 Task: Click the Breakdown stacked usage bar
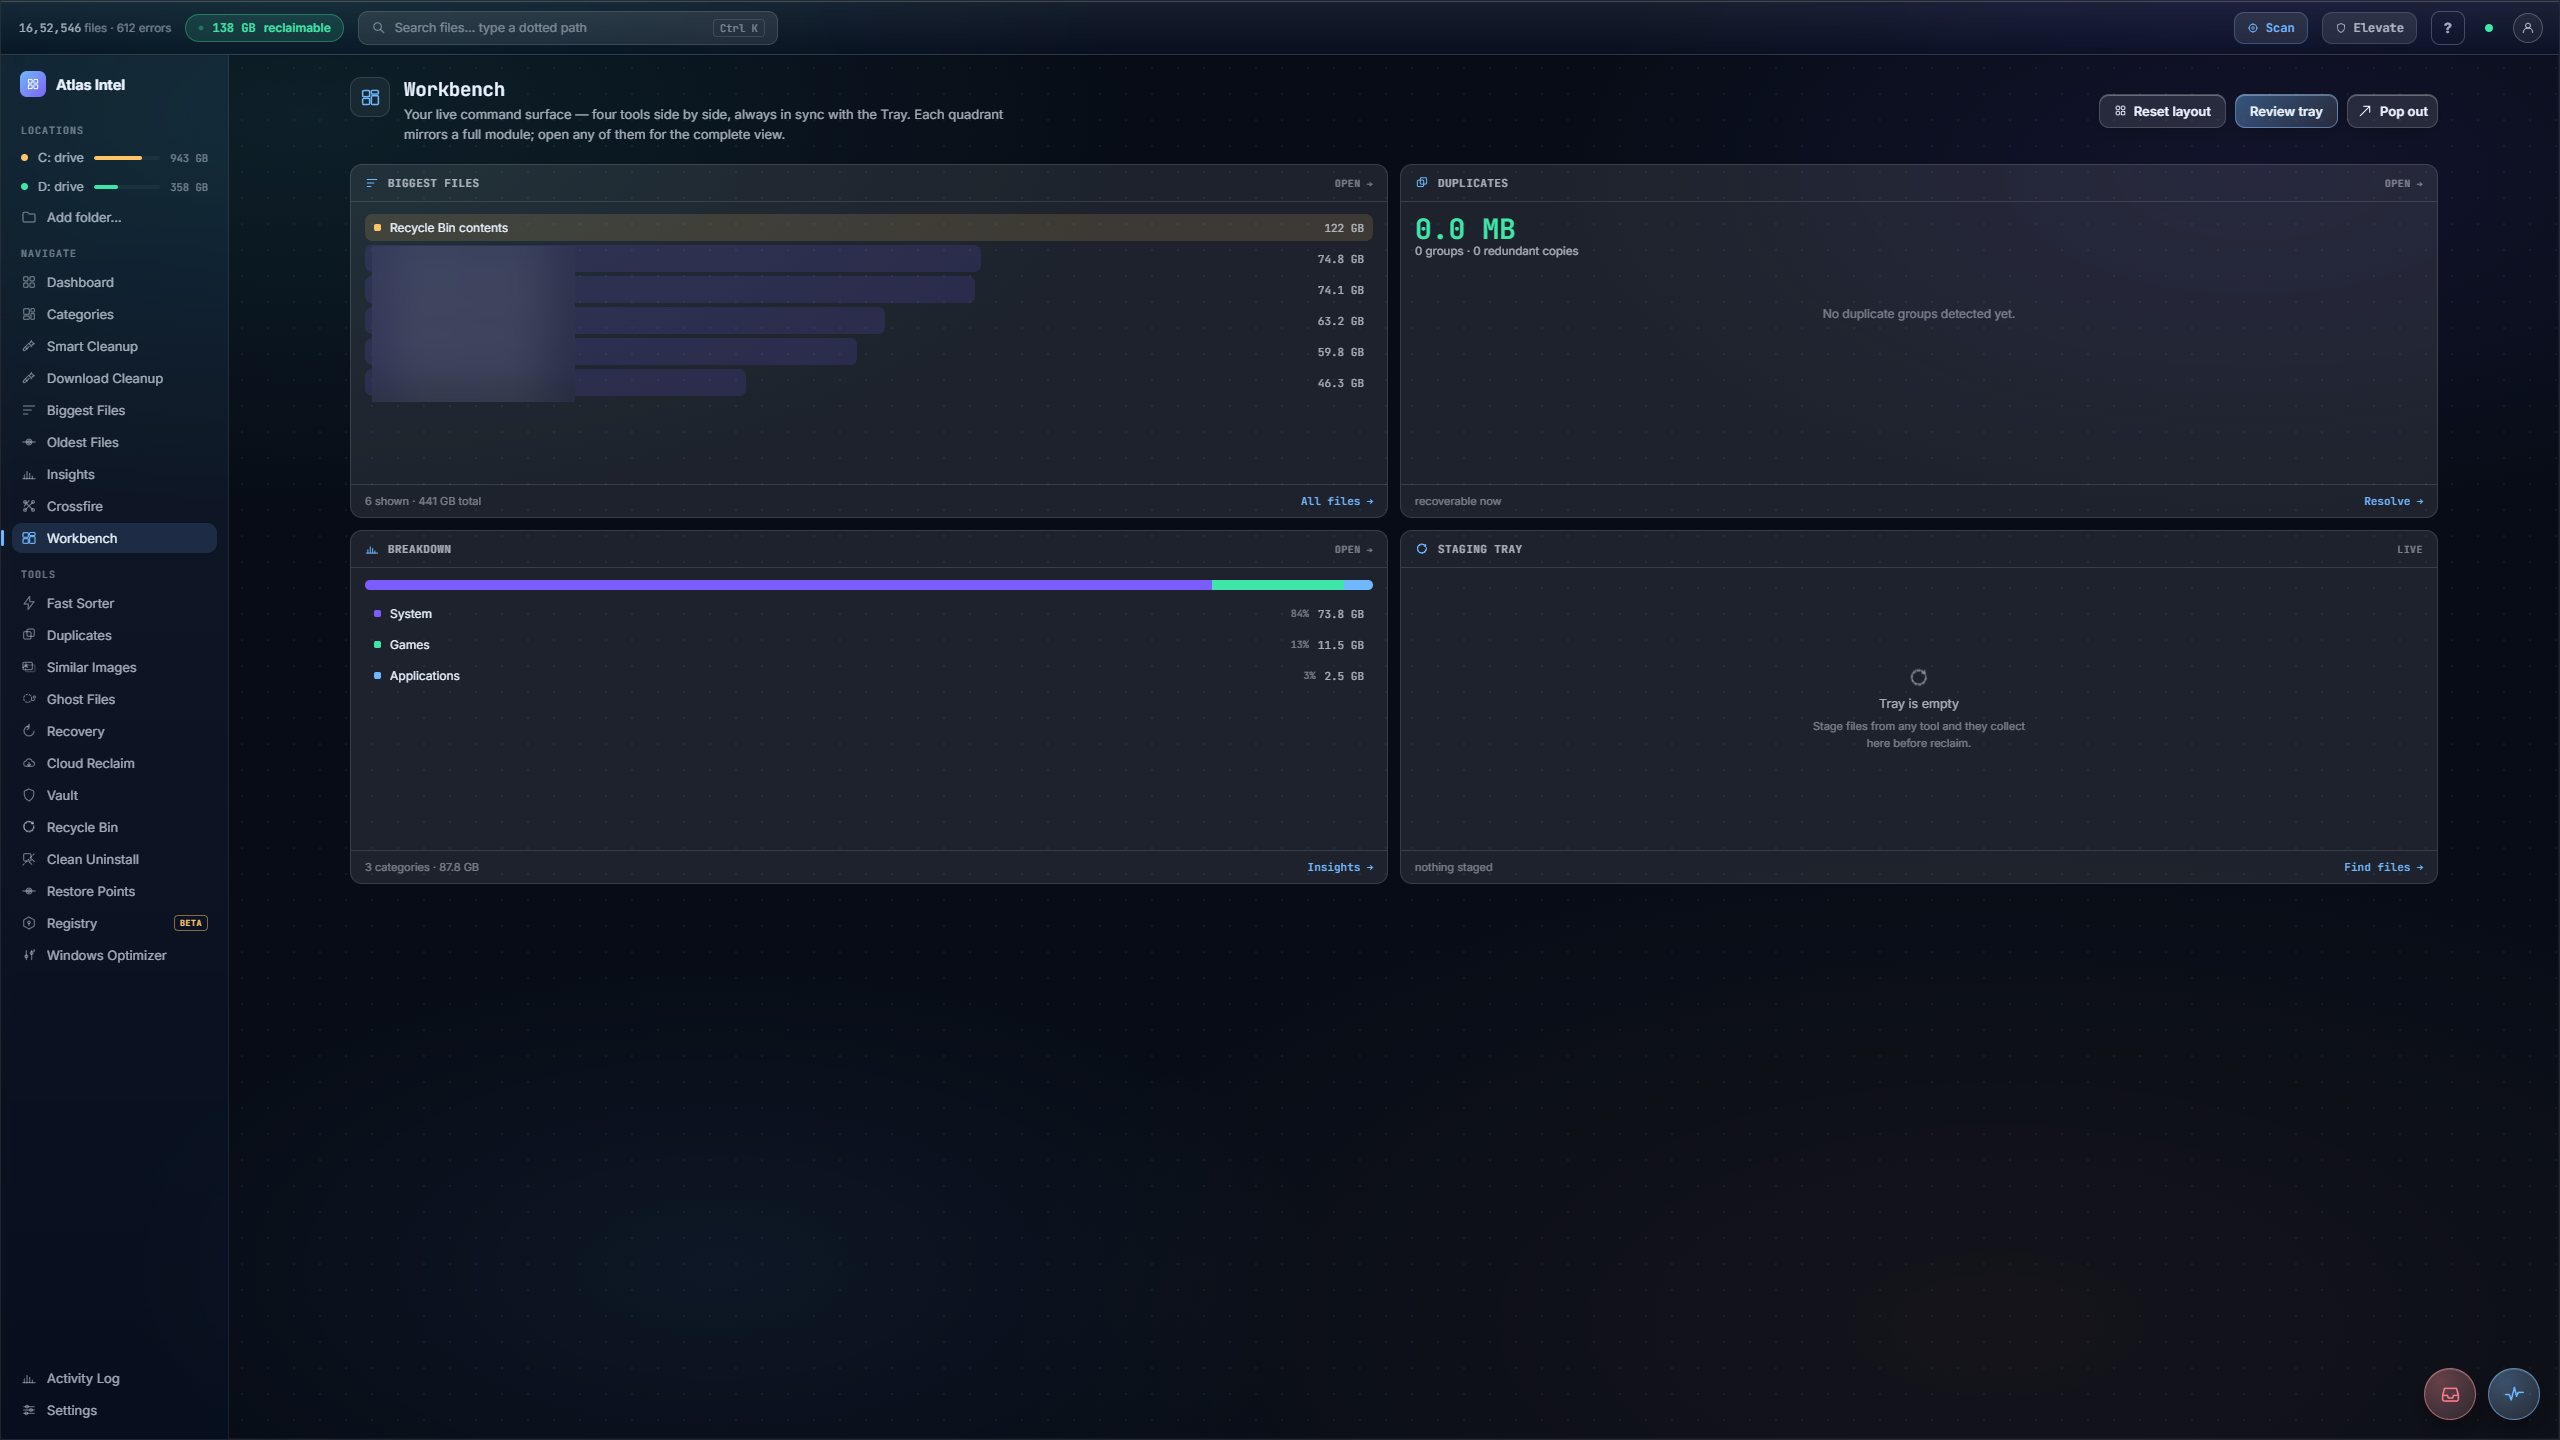pos(868,585)
